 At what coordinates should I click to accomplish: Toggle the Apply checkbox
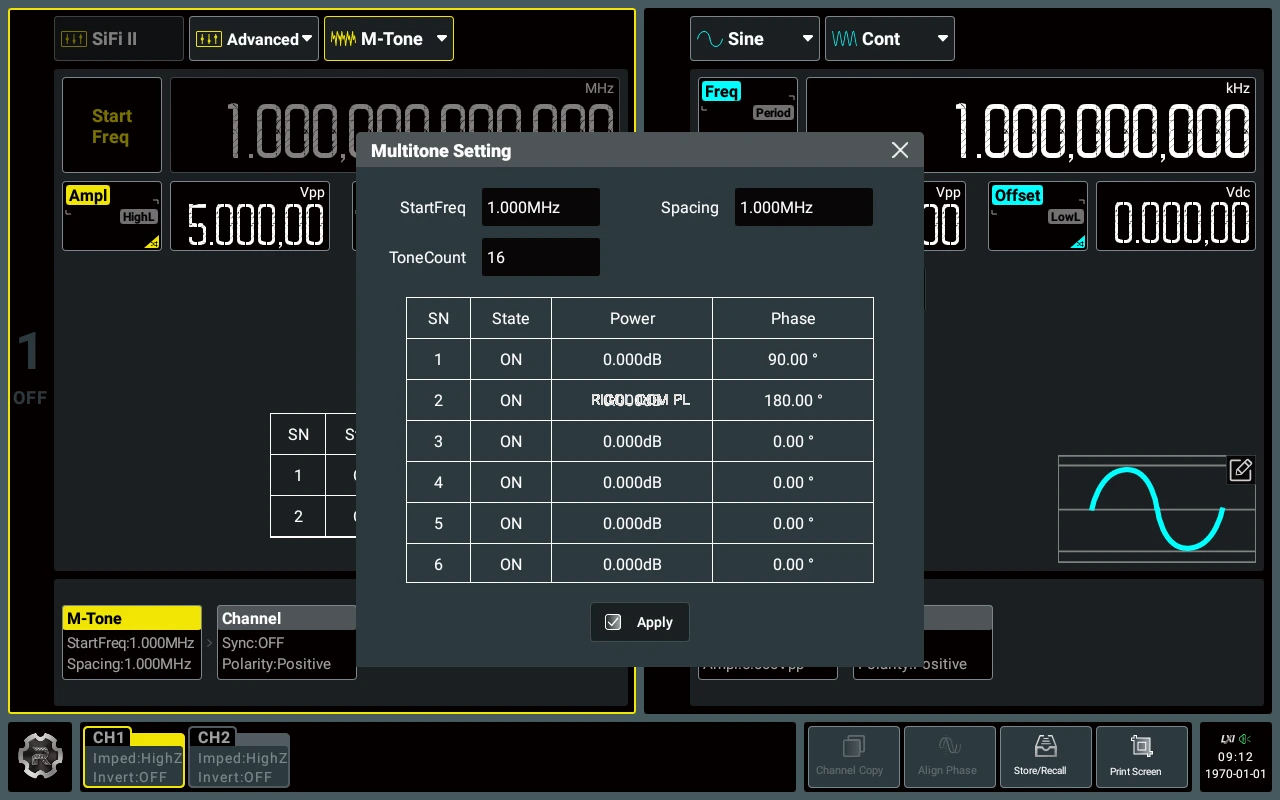click(613, 622)
